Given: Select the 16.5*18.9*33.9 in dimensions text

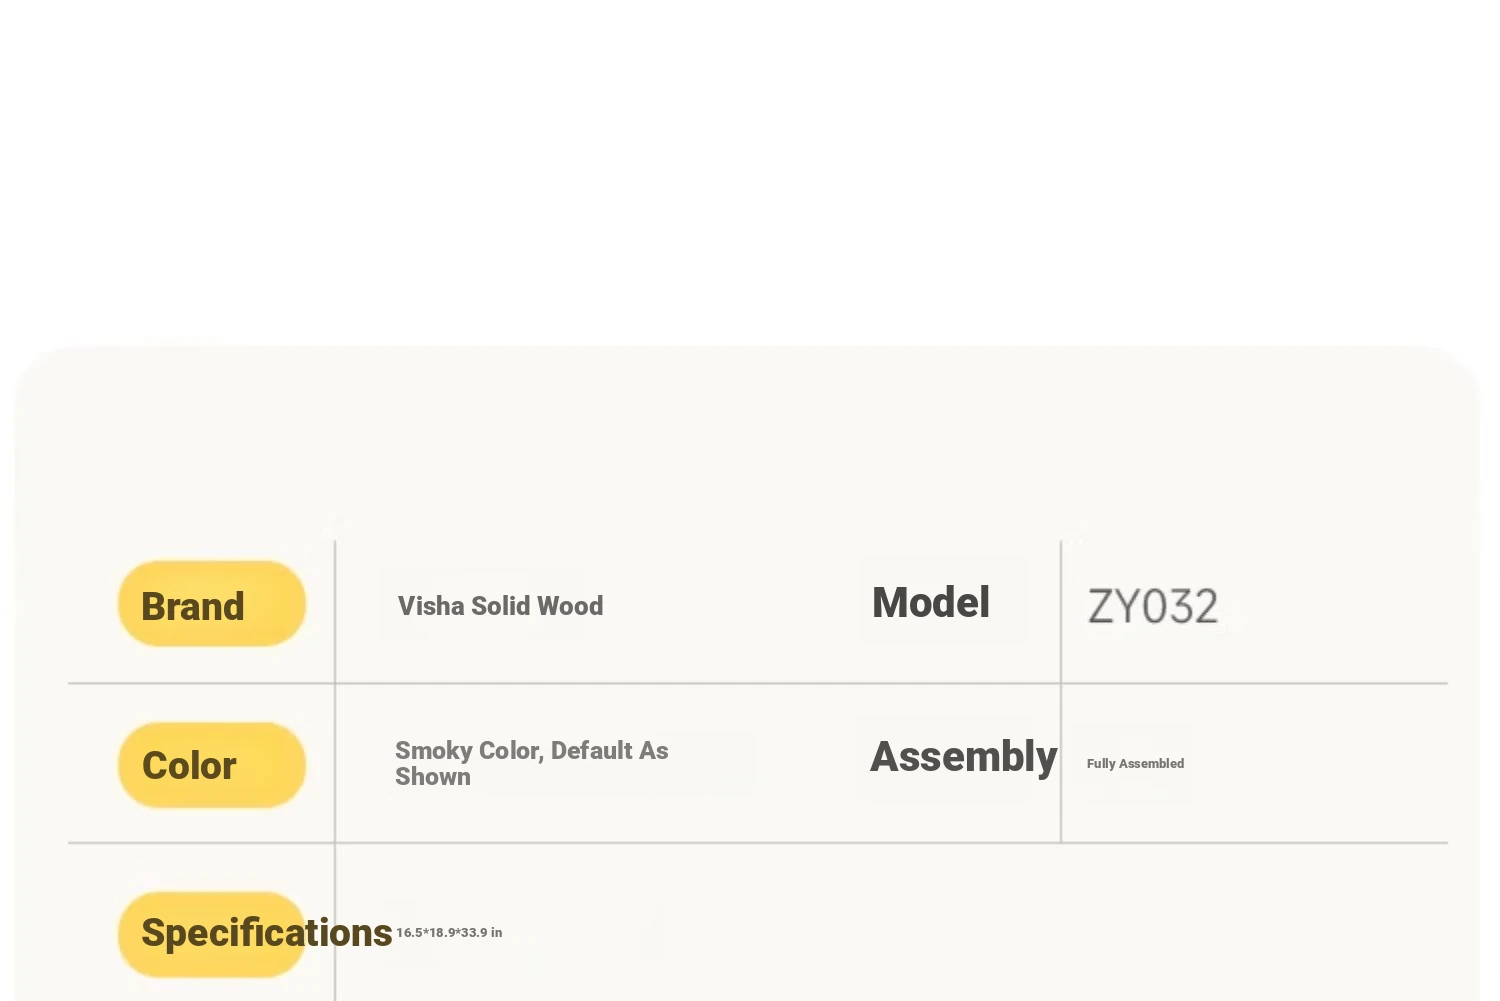Looking at the screenshot, I should coord(449,932).
